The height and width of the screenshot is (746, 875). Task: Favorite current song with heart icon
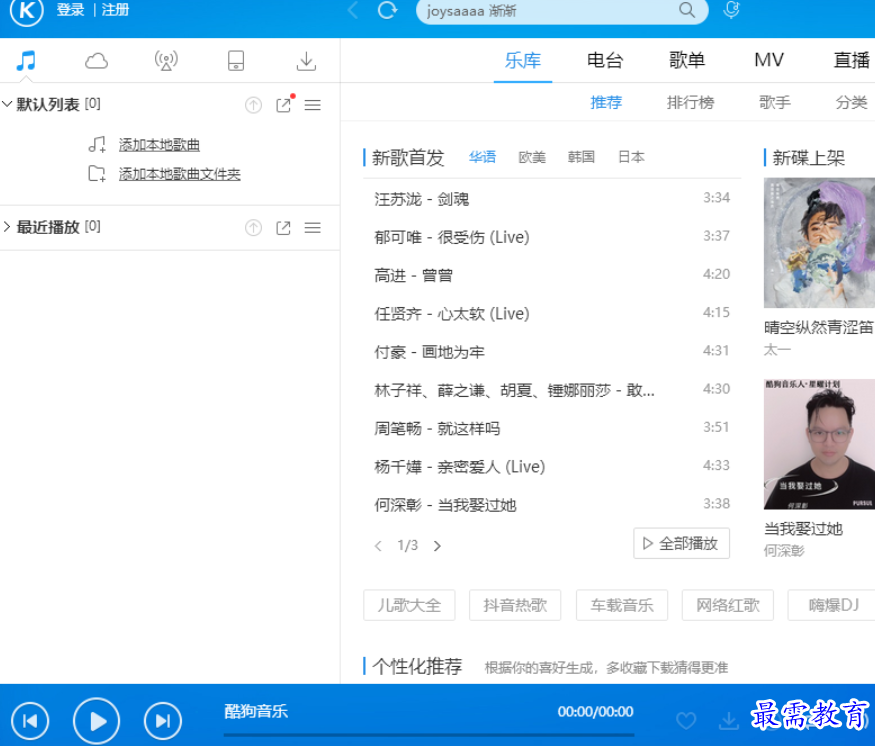[686, 720]
